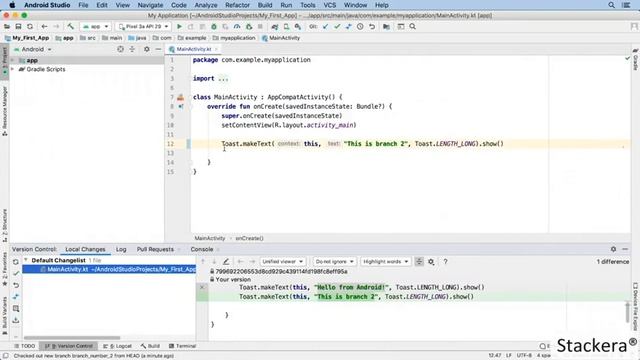Show Git history clock icon
The width and height of the screenshot is (640, 360).
coord(360,27)
